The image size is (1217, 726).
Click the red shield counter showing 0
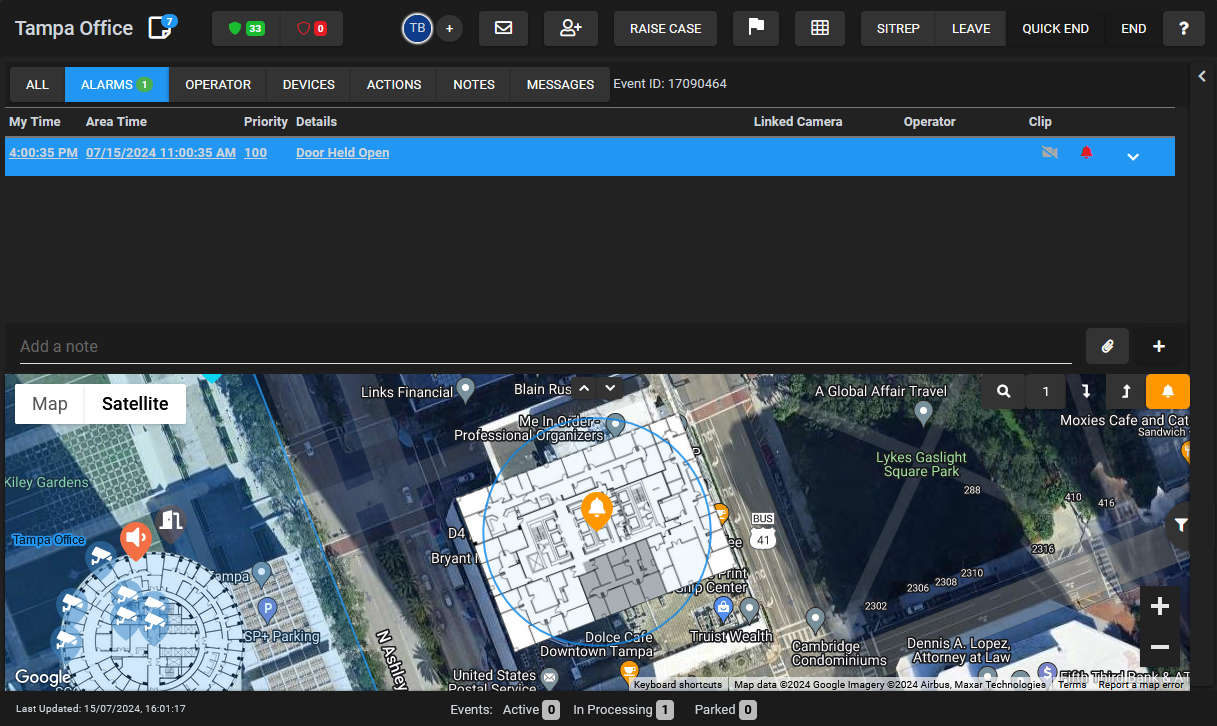coord(311,29)
